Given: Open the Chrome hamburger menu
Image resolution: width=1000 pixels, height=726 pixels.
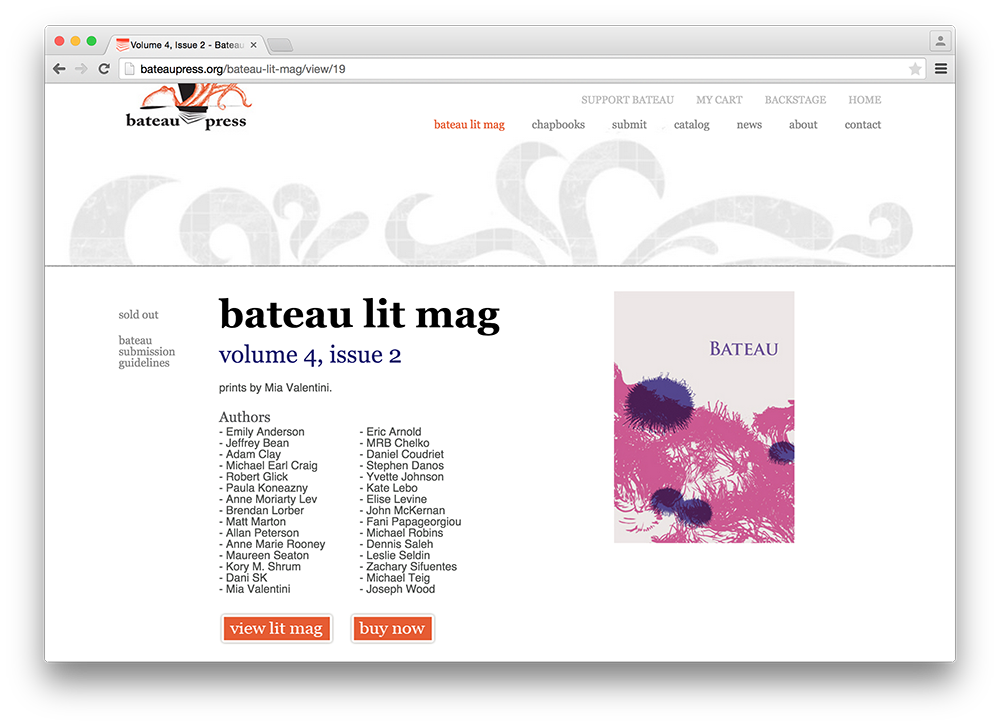Looking at the screenshot, I should pos(941,69).
